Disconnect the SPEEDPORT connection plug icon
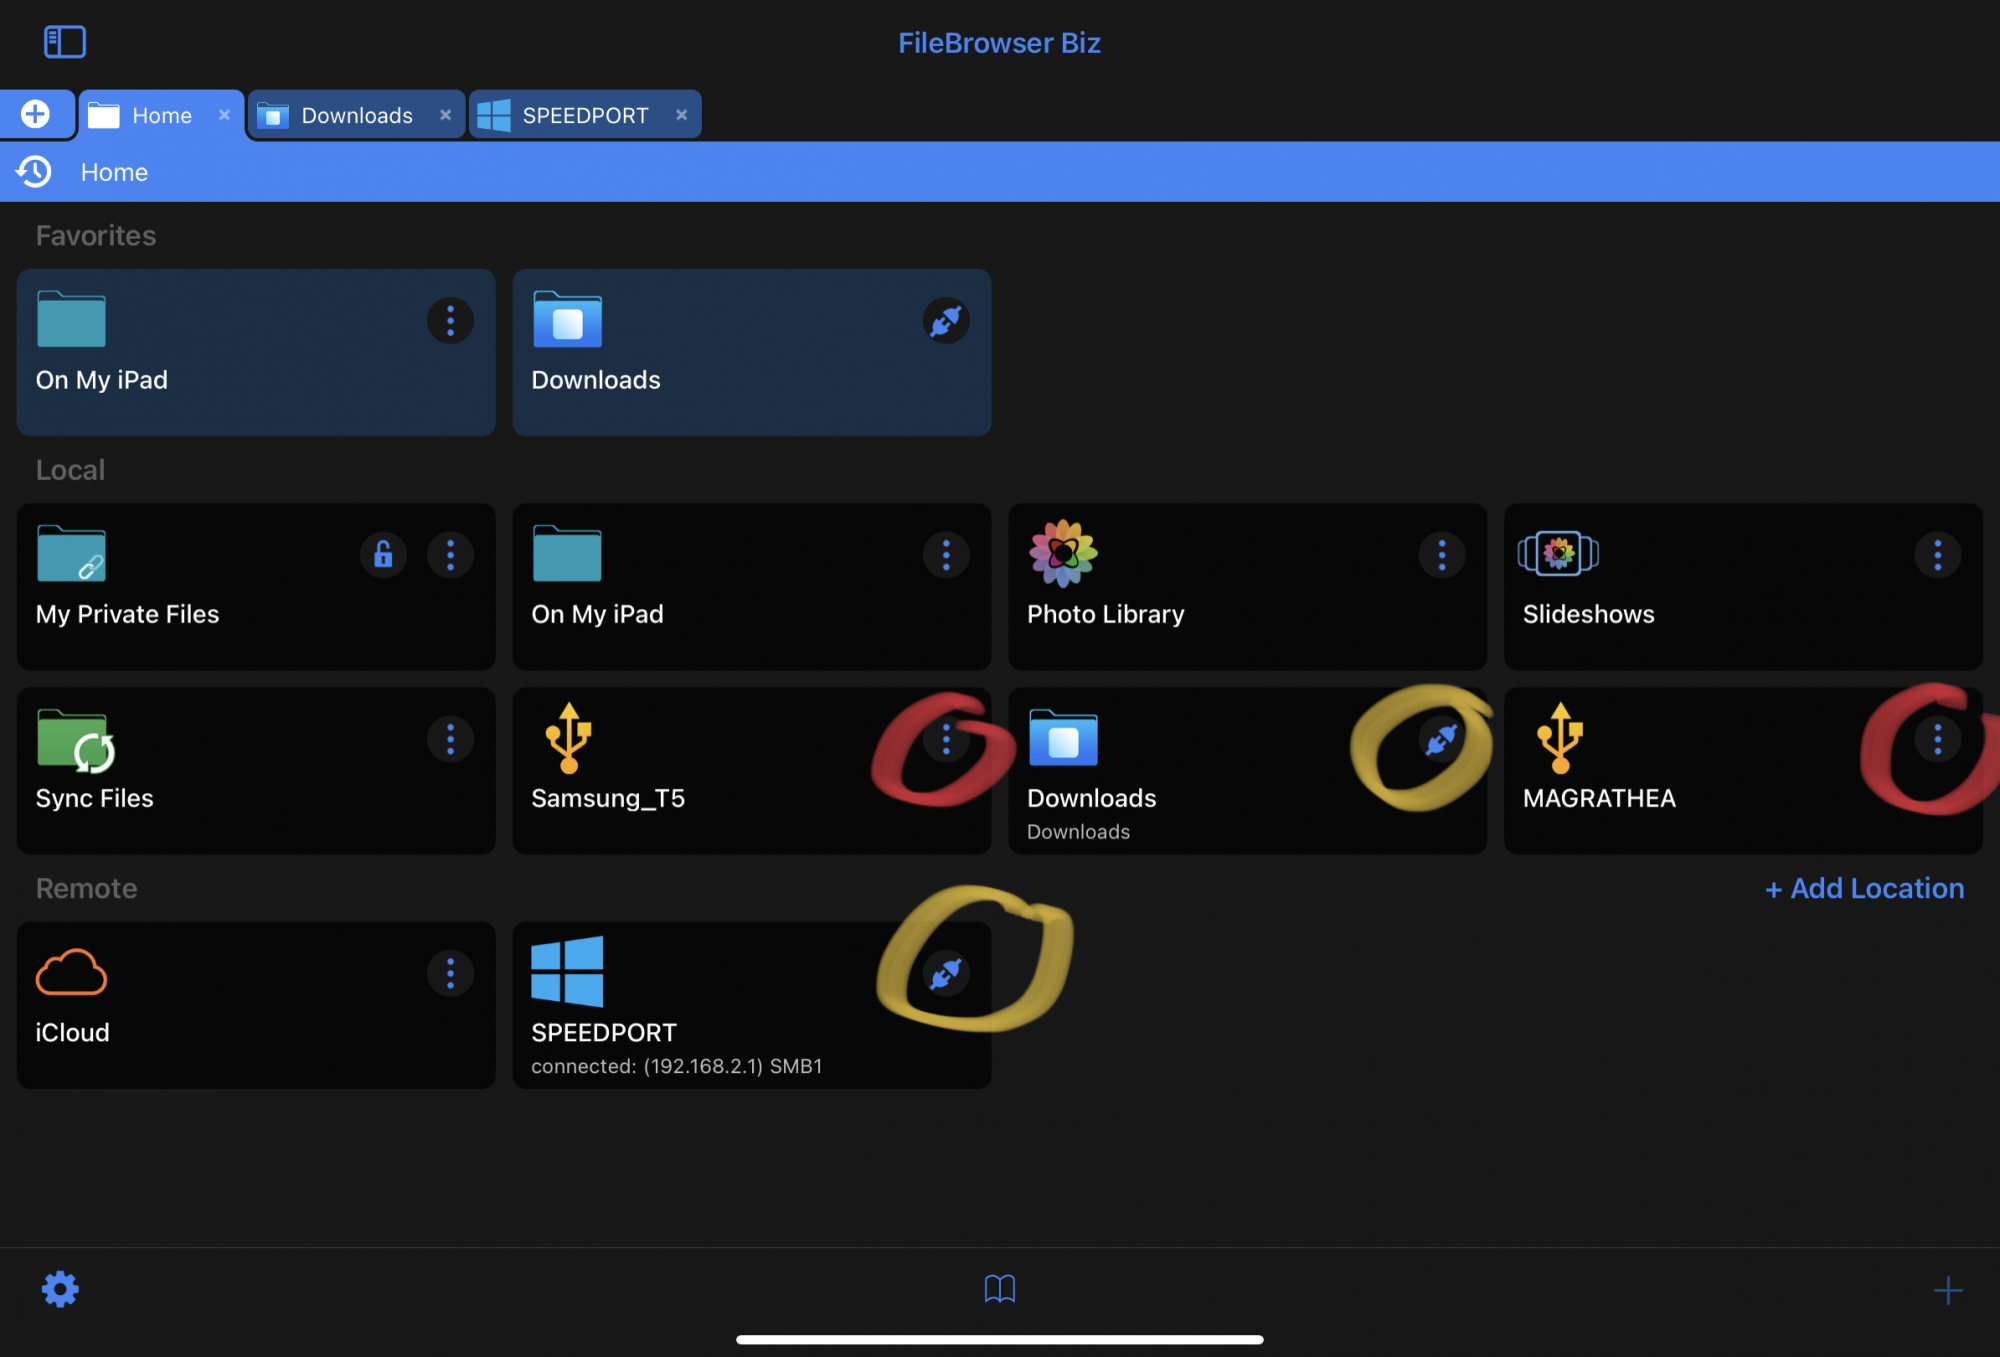 point(945,974)
